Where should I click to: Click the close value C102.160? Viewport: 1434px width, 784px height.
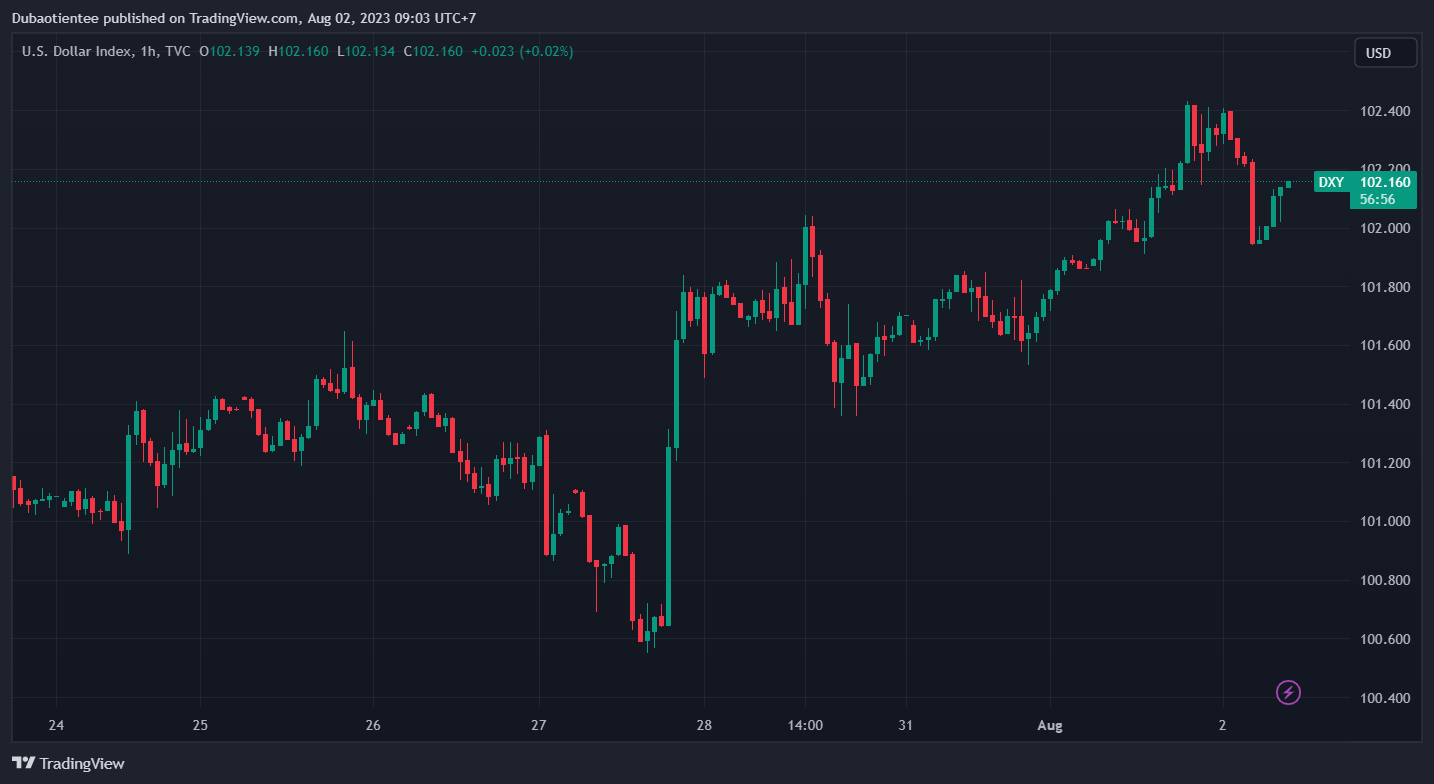pos(433,51)
